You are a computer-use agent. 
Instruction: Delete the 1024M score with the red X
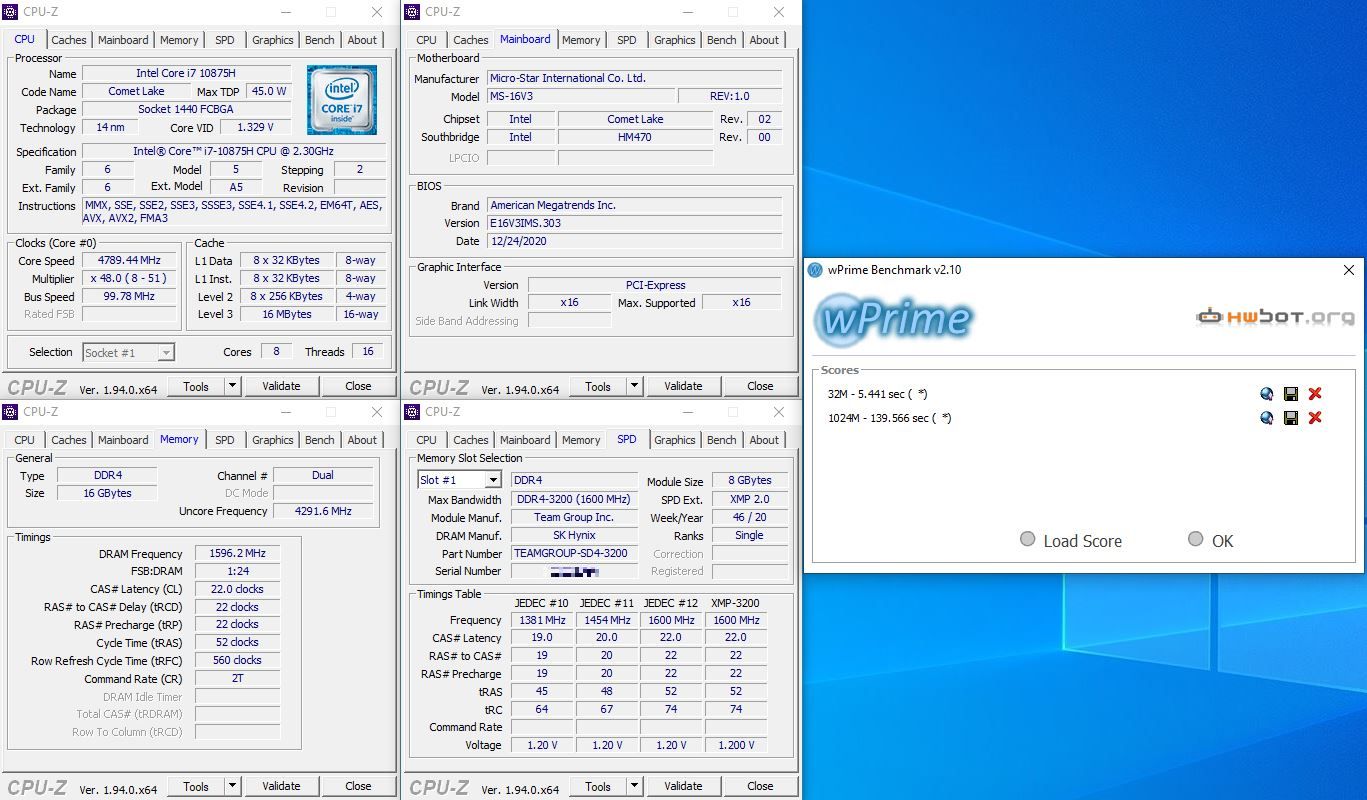click(1315, 418)
